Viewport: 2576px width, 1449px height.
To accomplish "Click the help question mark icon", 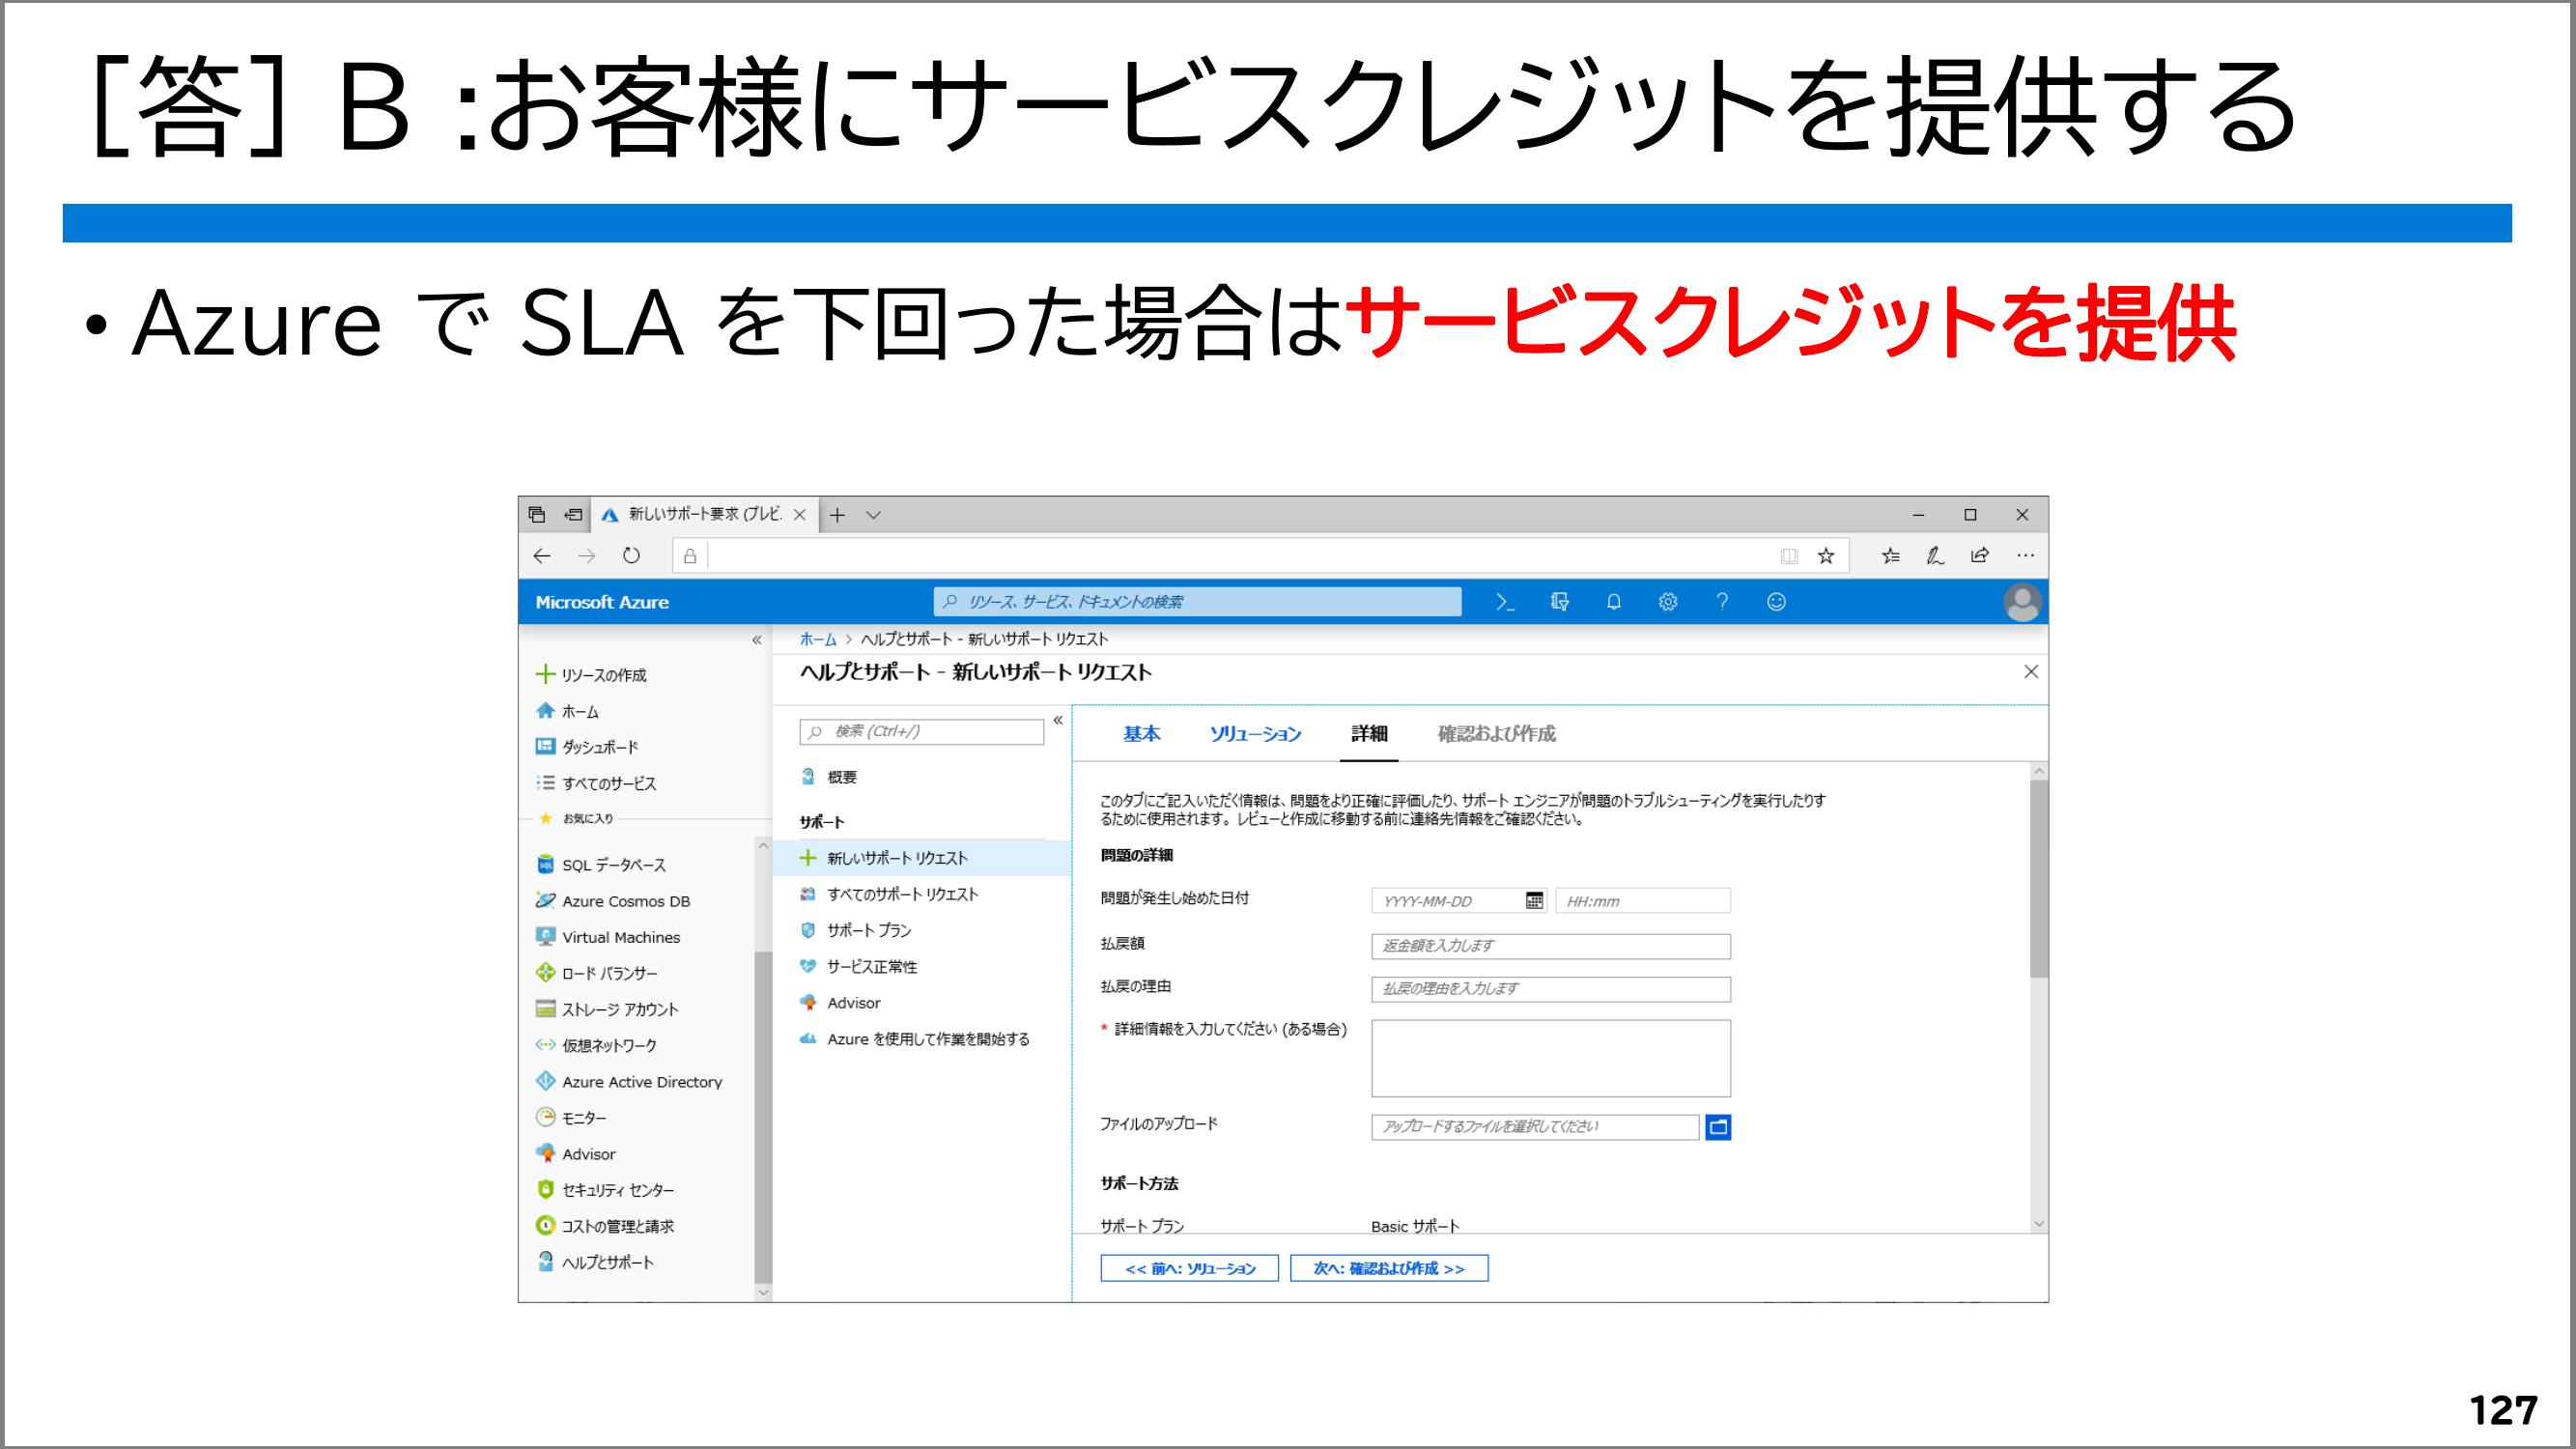I will pyautogui.click(x=1722, y=602).
